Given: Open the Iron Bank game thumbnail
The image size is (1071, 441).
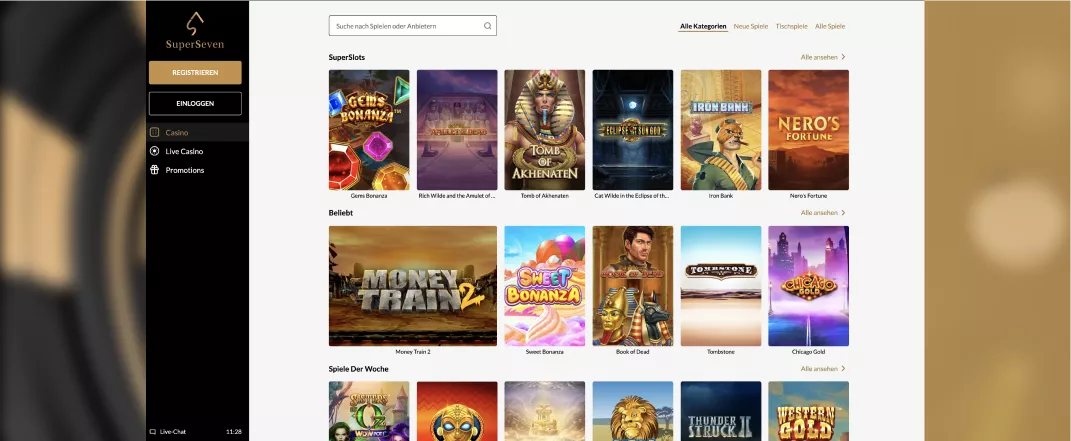Looking at the screenshot, I should (x=721, y=130).
